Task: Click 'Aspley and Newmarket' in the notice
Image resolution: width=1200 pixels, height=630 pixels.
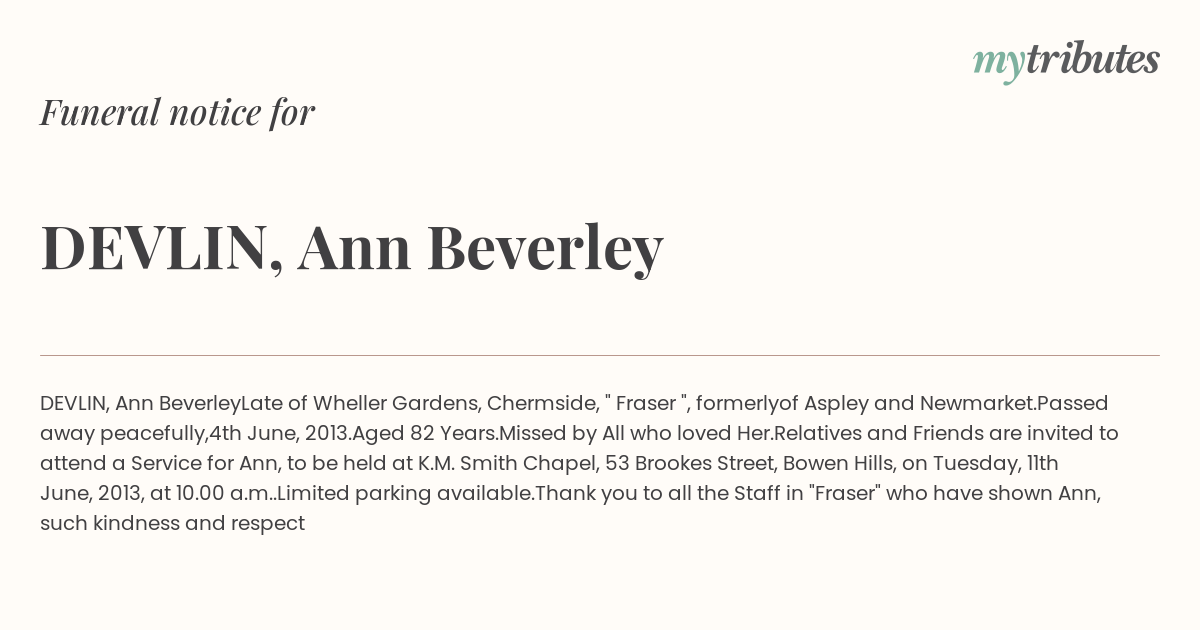Action: click(914, 404)
